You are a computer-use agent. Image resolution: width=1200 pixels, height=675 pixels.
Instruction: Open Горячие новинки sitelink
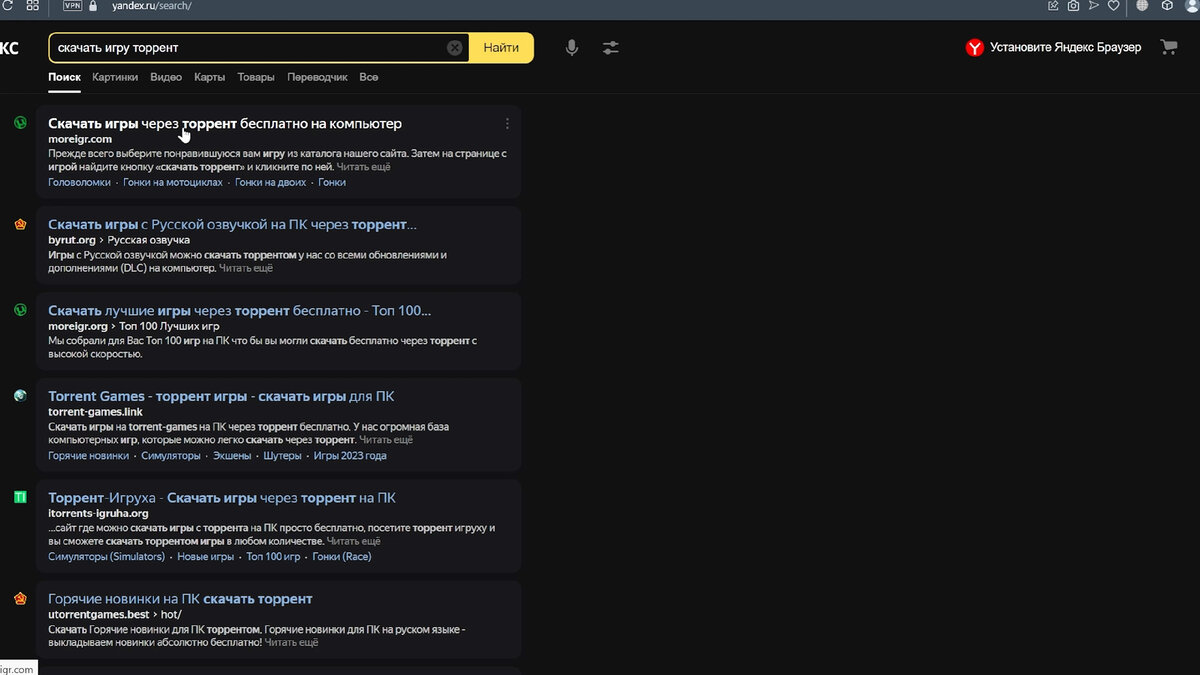point(88,456)
